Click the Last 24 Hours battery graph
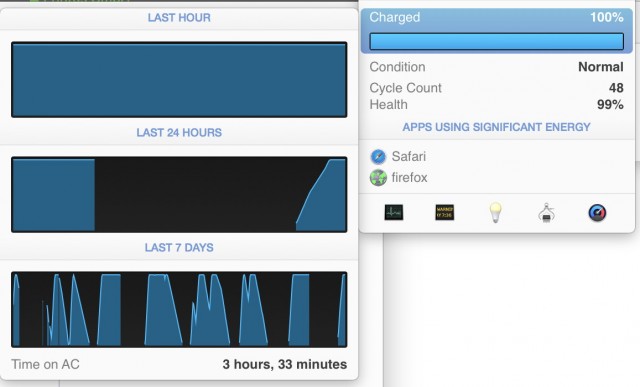The width and height of the screenshot is (640, 387). 179,195
